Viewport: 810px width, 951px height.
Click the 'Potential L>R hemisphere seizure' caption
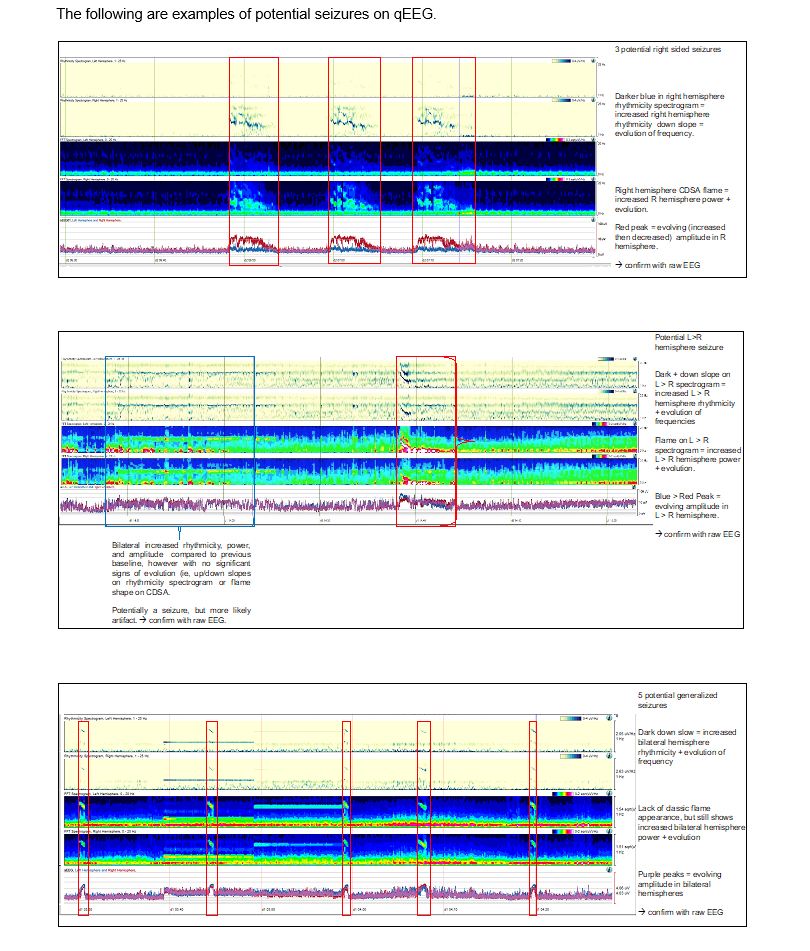click(689, 342)
